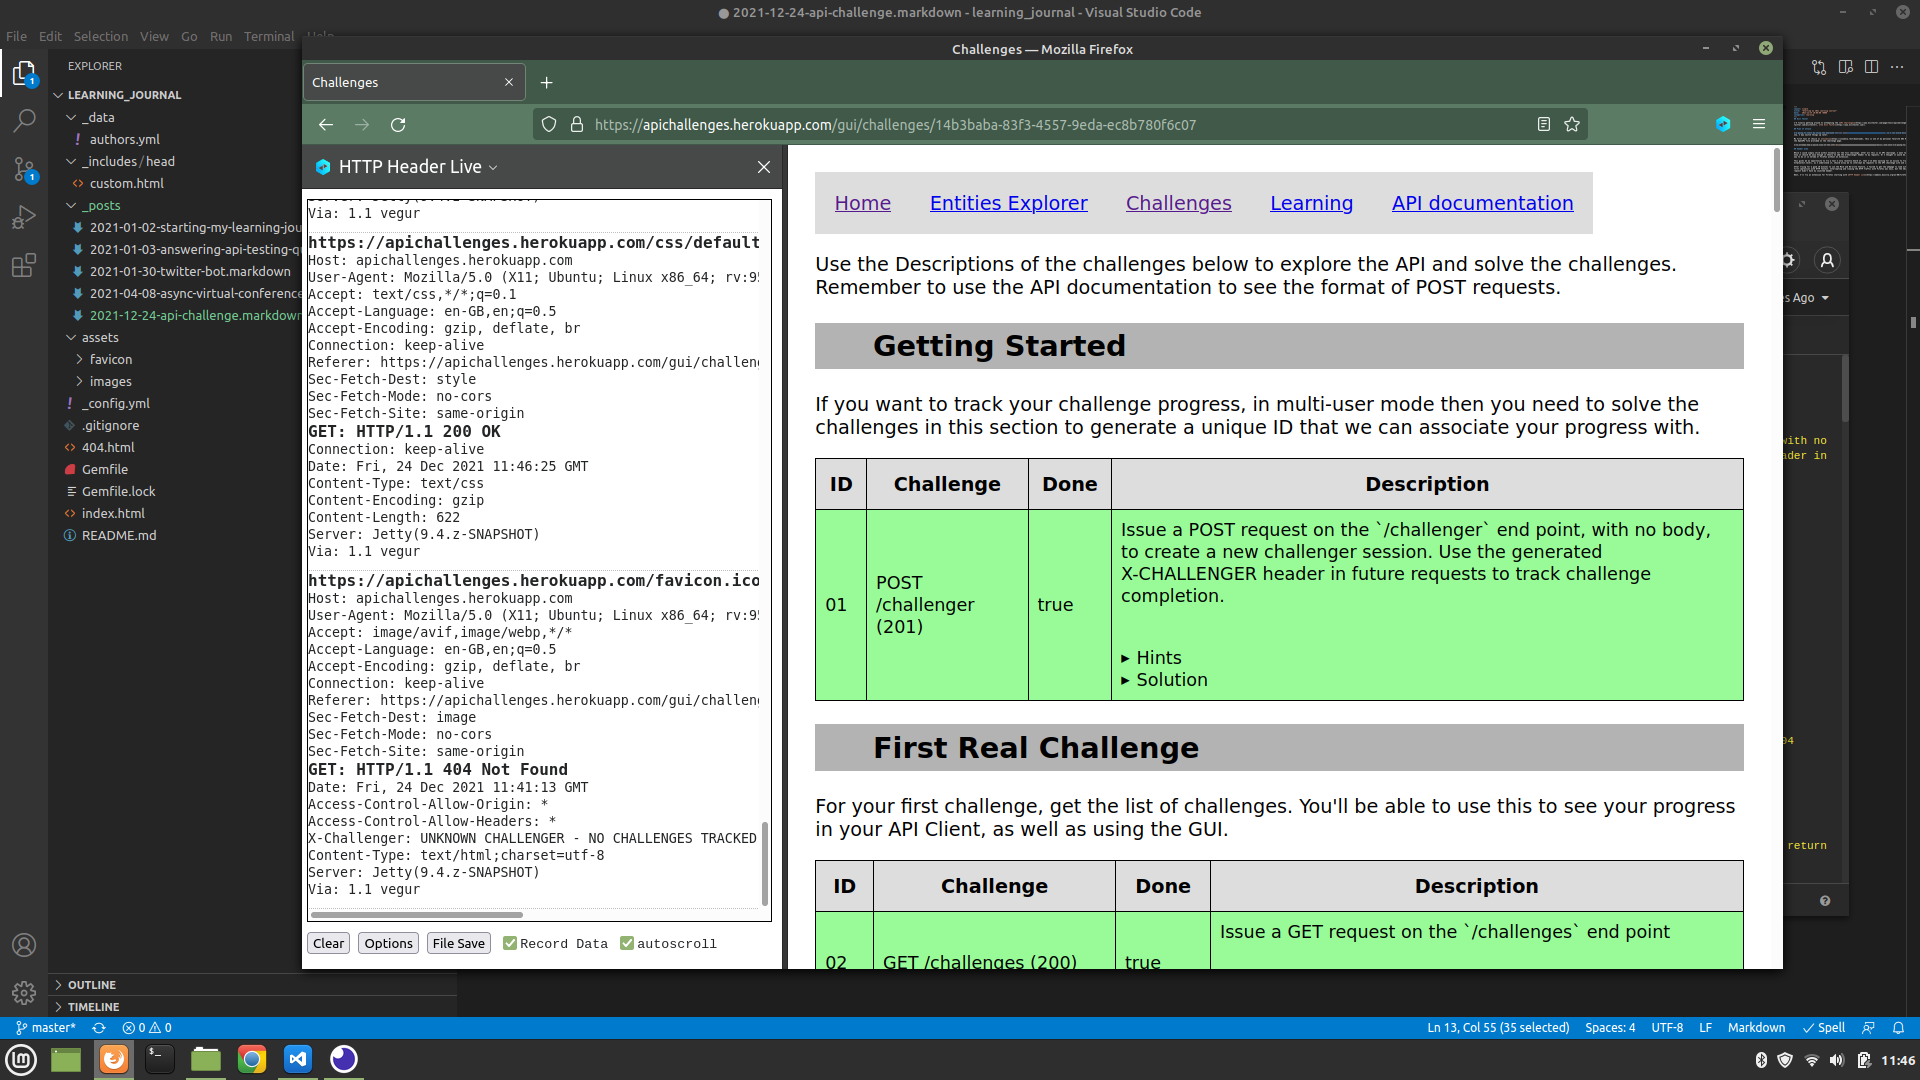
Task: Click master branch in status bar
Action: pos(46,1028)
